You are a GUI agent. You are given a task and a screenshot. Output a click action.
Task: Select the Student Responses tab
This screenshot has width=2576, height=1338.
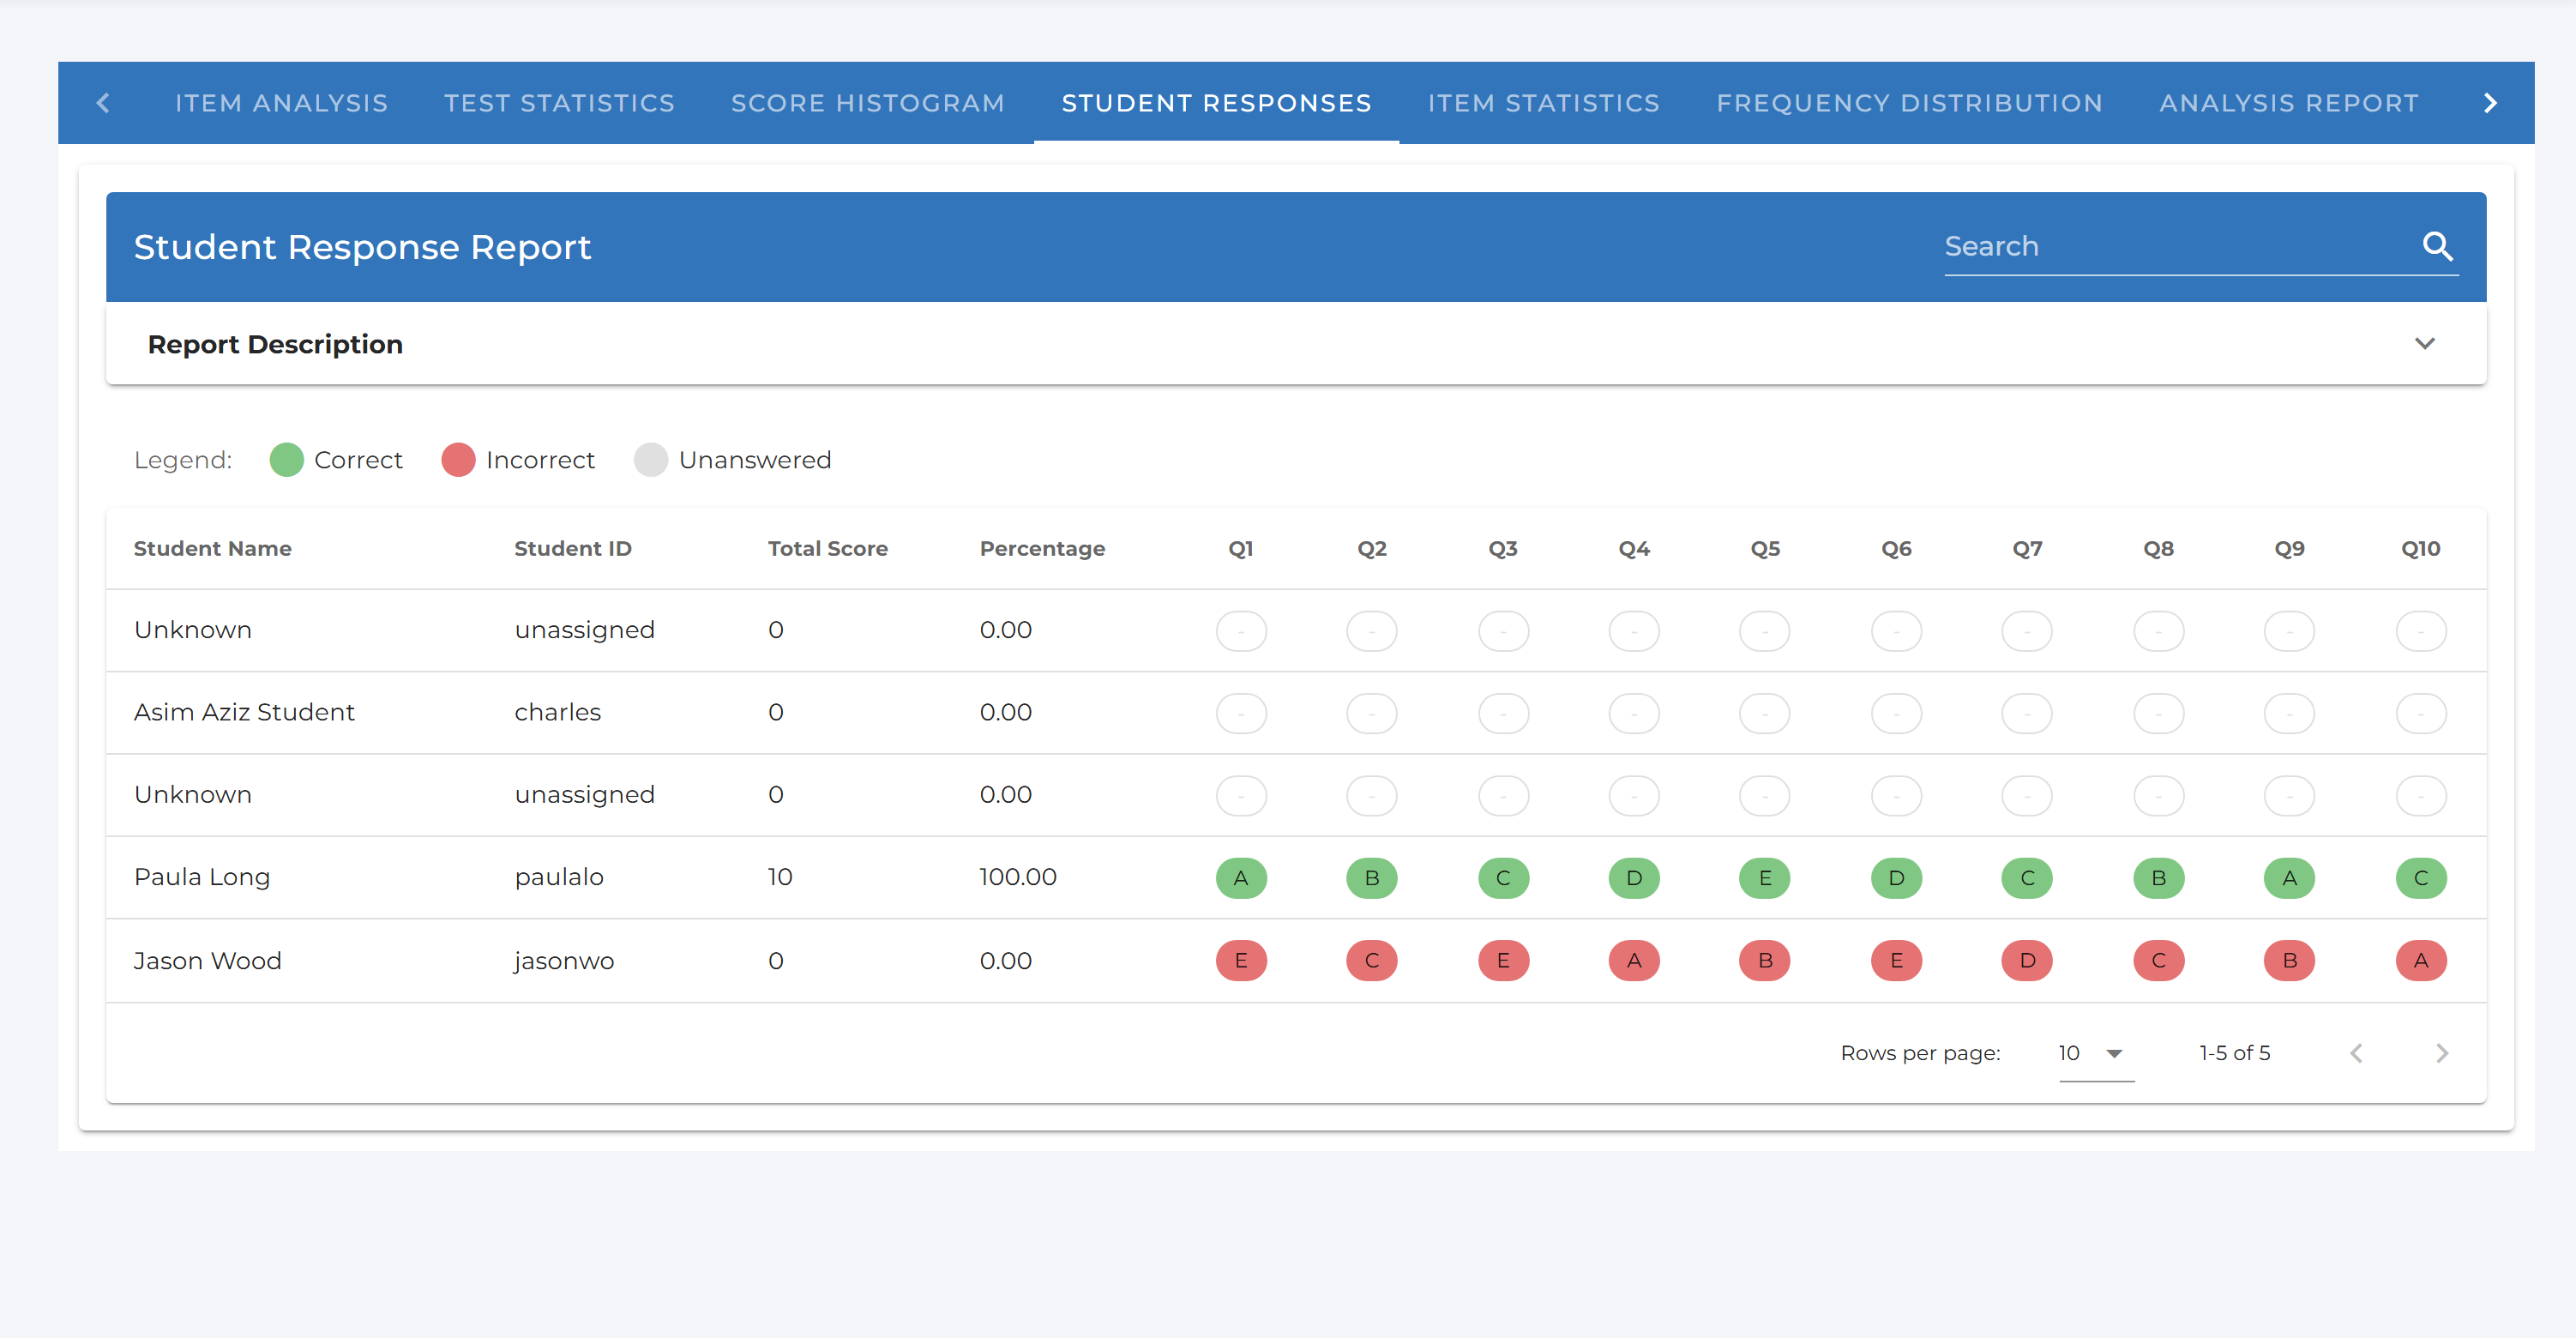tap(1216, 103)
